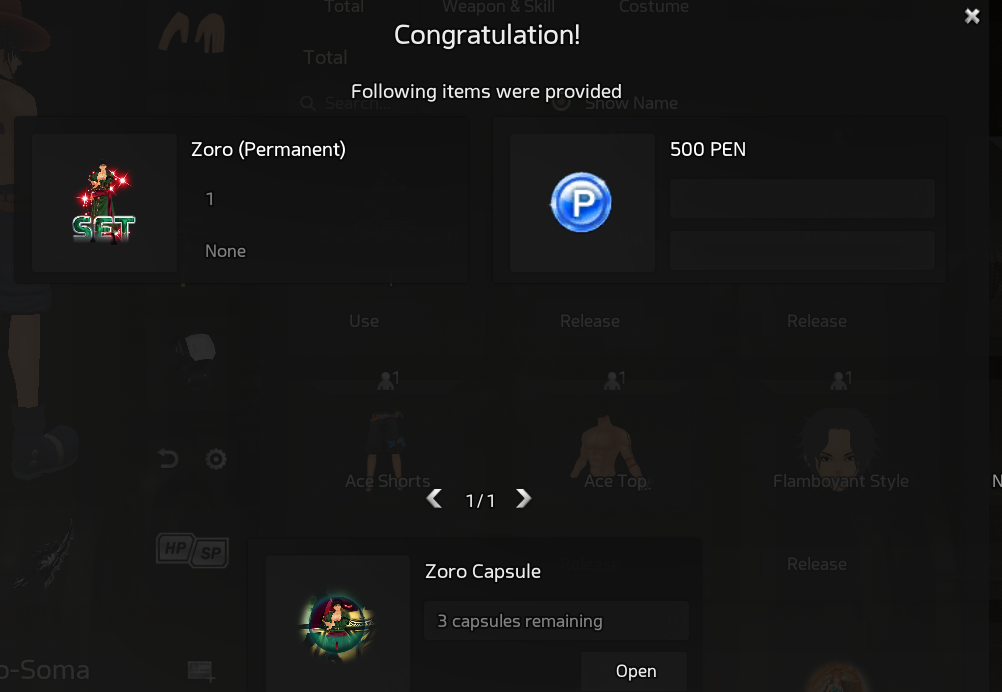The width and height of the screenshot is (1002, 692).
Task: Click the blue PEN coin icon
Action: tap(581, 203)
